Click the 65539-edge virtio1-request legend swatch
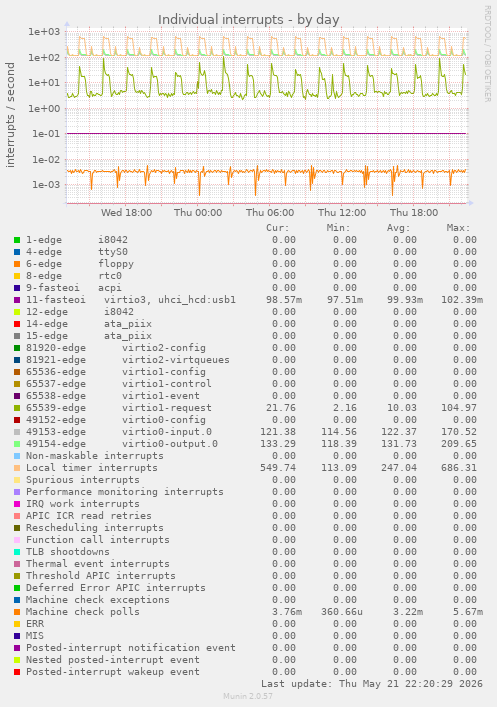The image size is (497, 707). coord(17,408)
